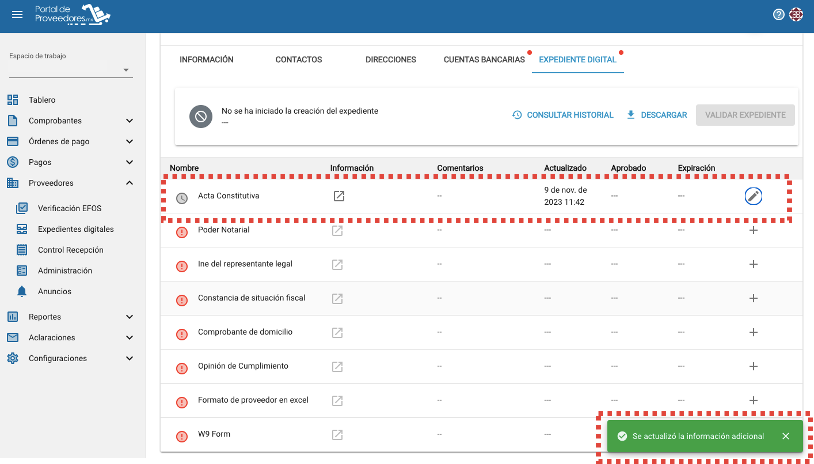Switch to the CONTACTOS tab
814x464 pixels.
pyautogui.click(x=299, y=60)
